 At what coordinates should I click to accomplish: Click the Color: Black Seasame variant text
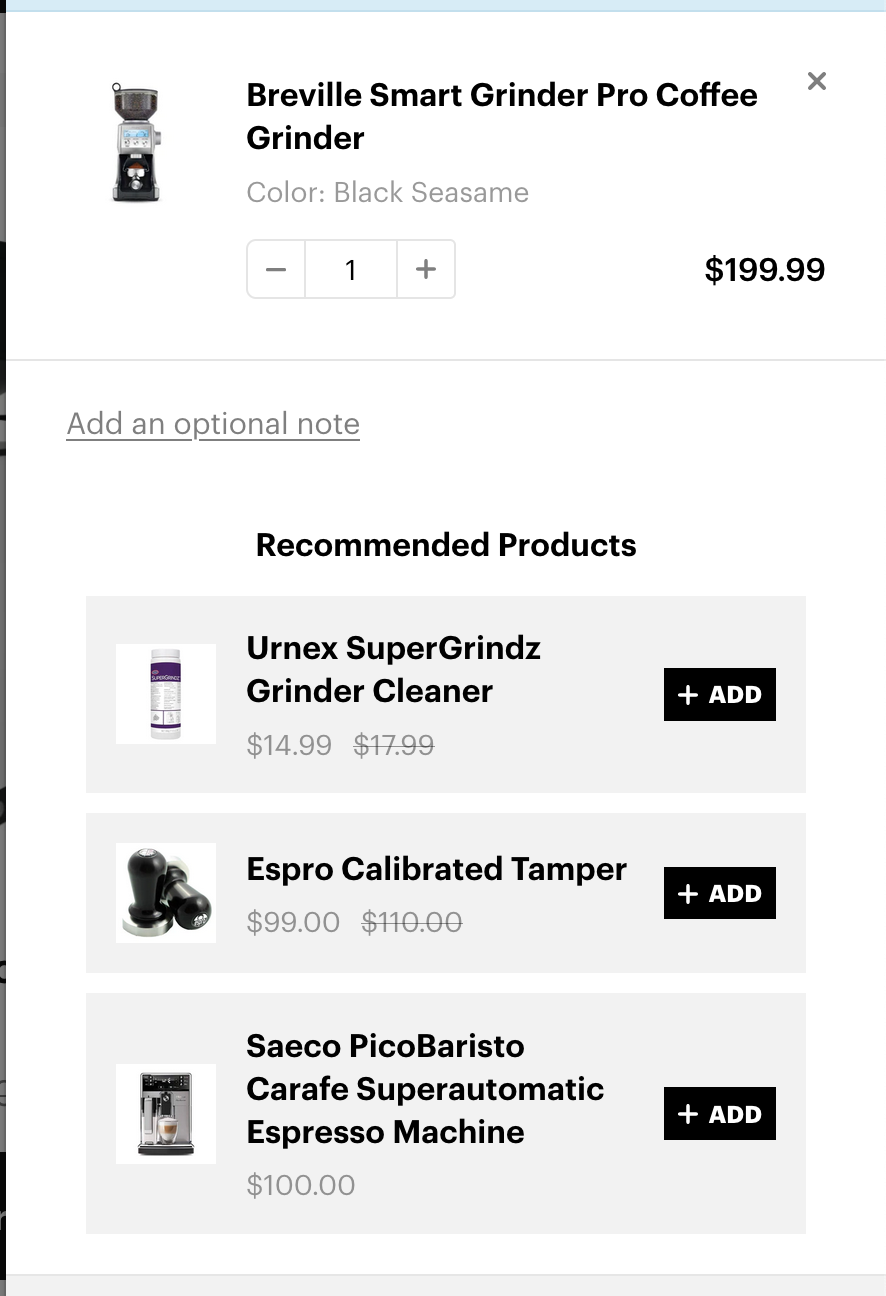[387, 192]
